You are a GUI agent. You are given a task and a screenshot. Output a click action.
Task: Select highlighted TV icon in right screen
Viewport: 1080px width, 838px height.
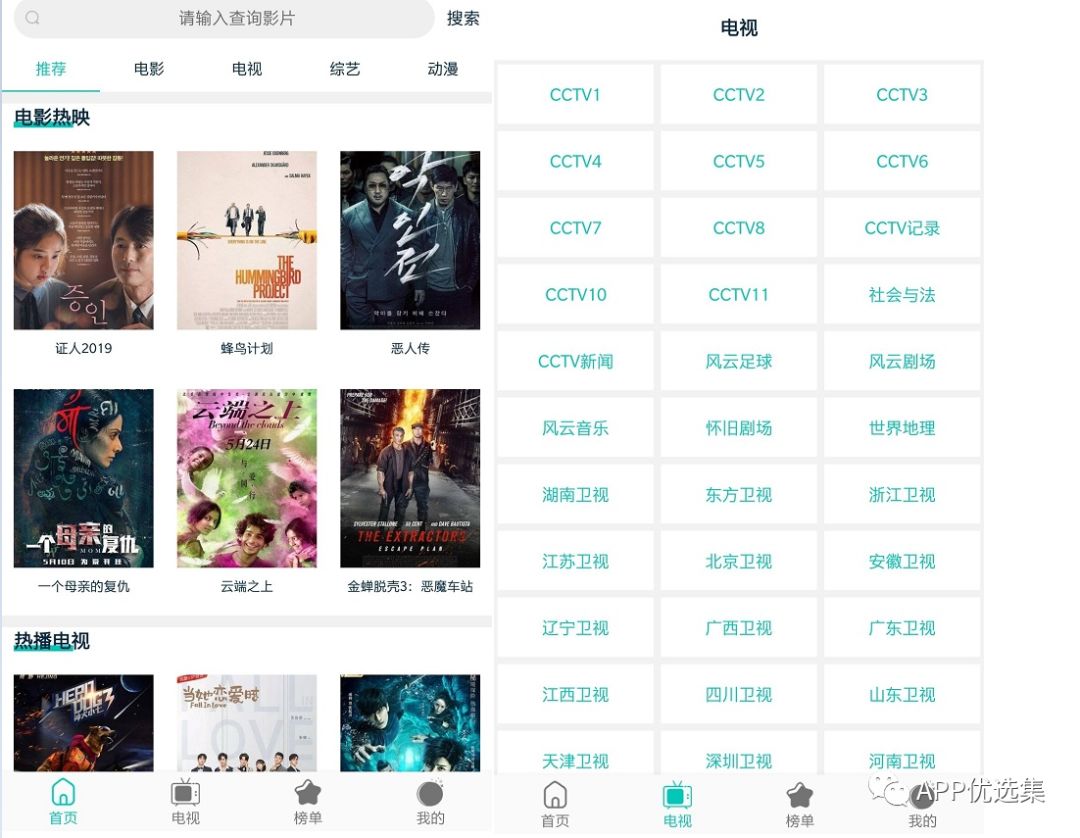(677, 795)
